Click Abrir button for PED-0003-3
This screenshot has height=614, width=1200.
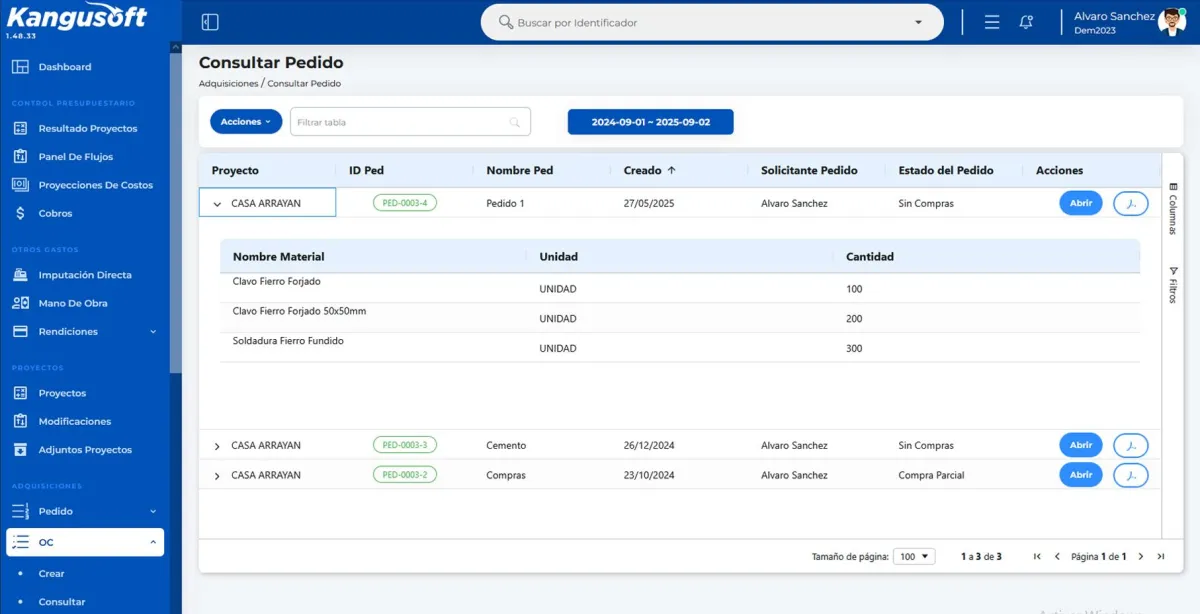(x=1080, y=445)
